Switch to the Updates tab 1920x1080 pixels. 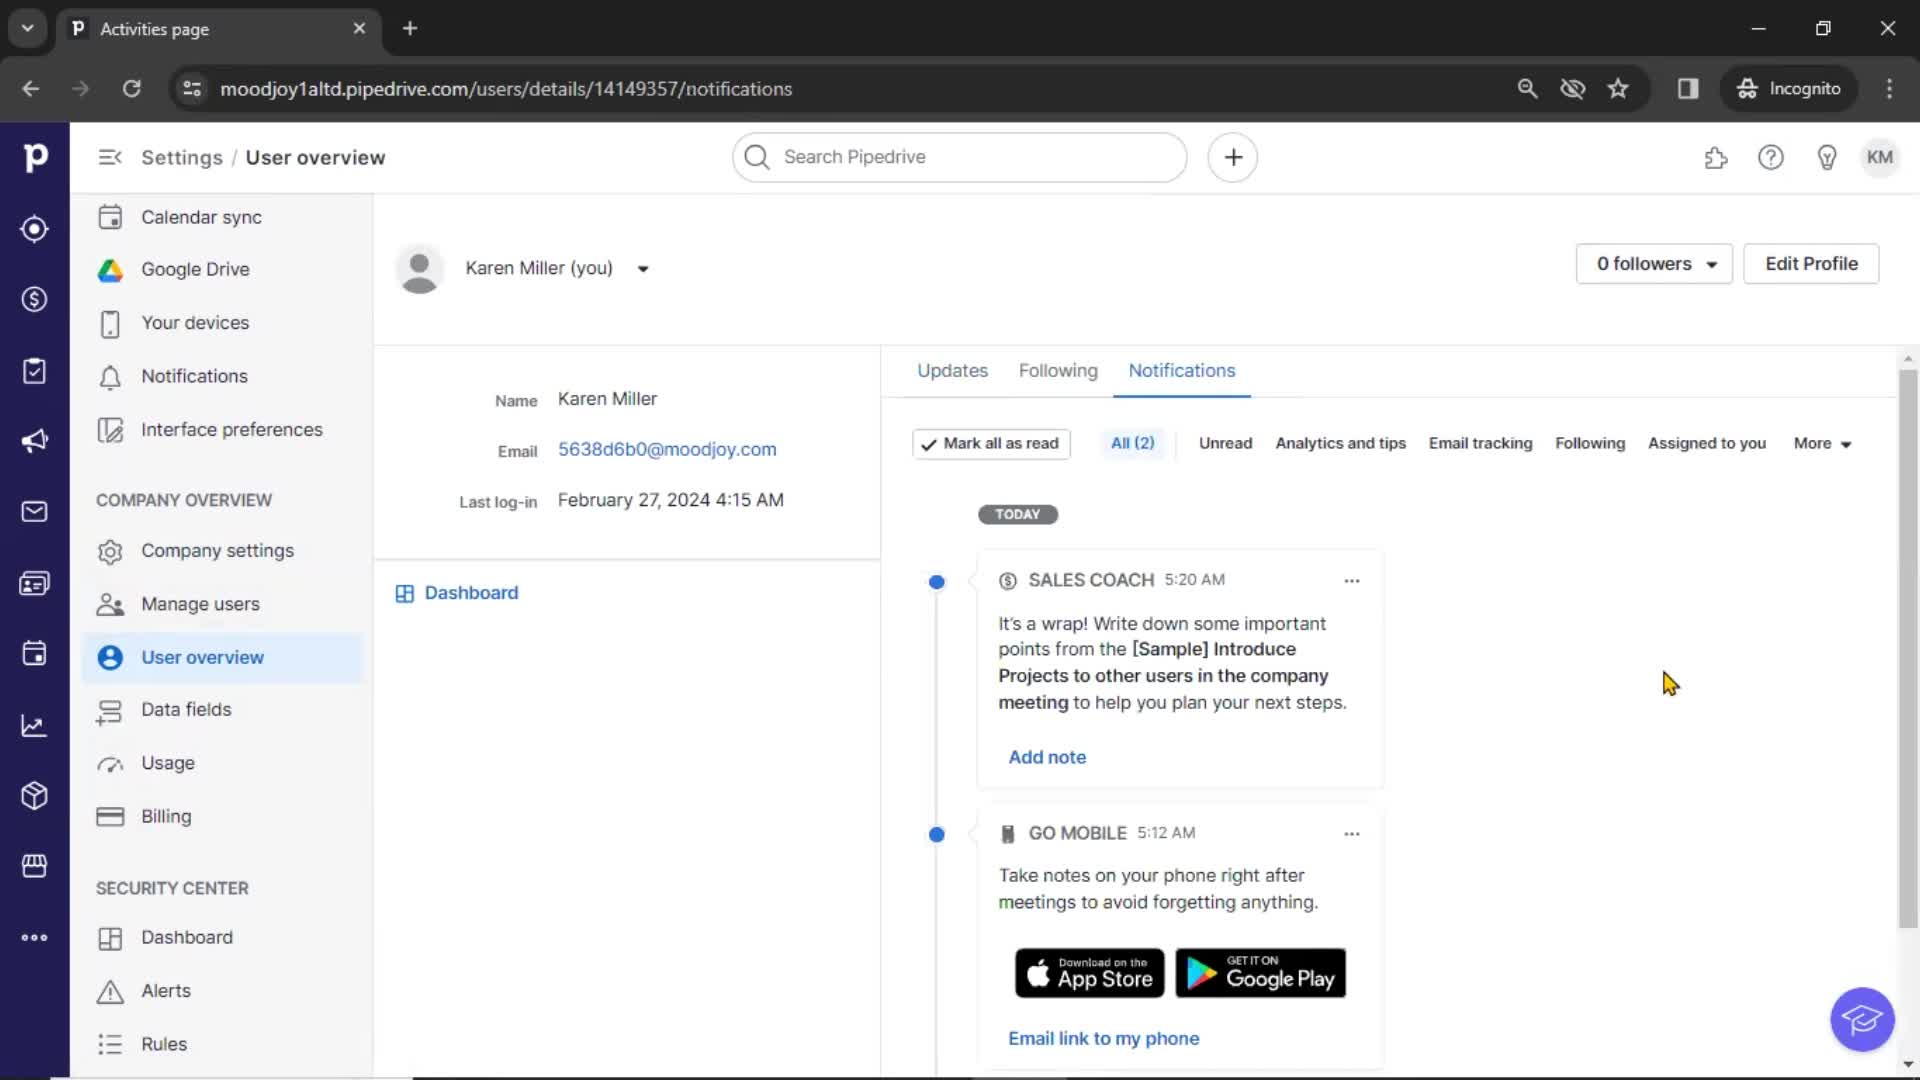click(952, 371)
